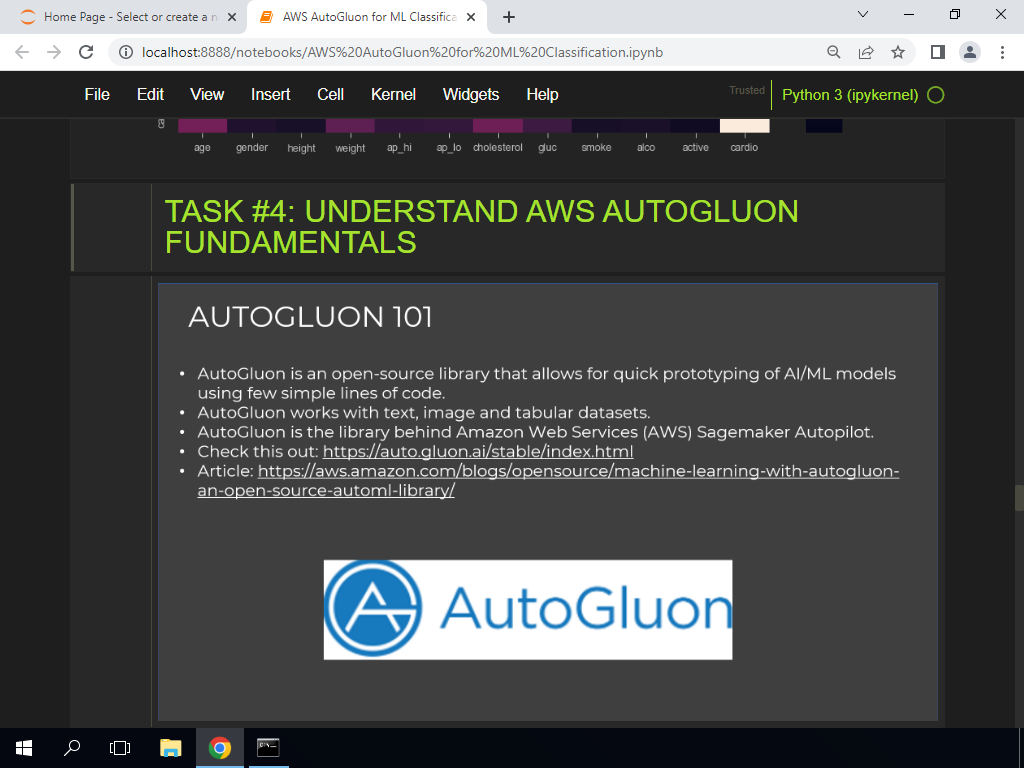This screenshot has height=768, width=1024.
Task: Open the auto.gluon.ai stable index link
Action: click(477, 451)
